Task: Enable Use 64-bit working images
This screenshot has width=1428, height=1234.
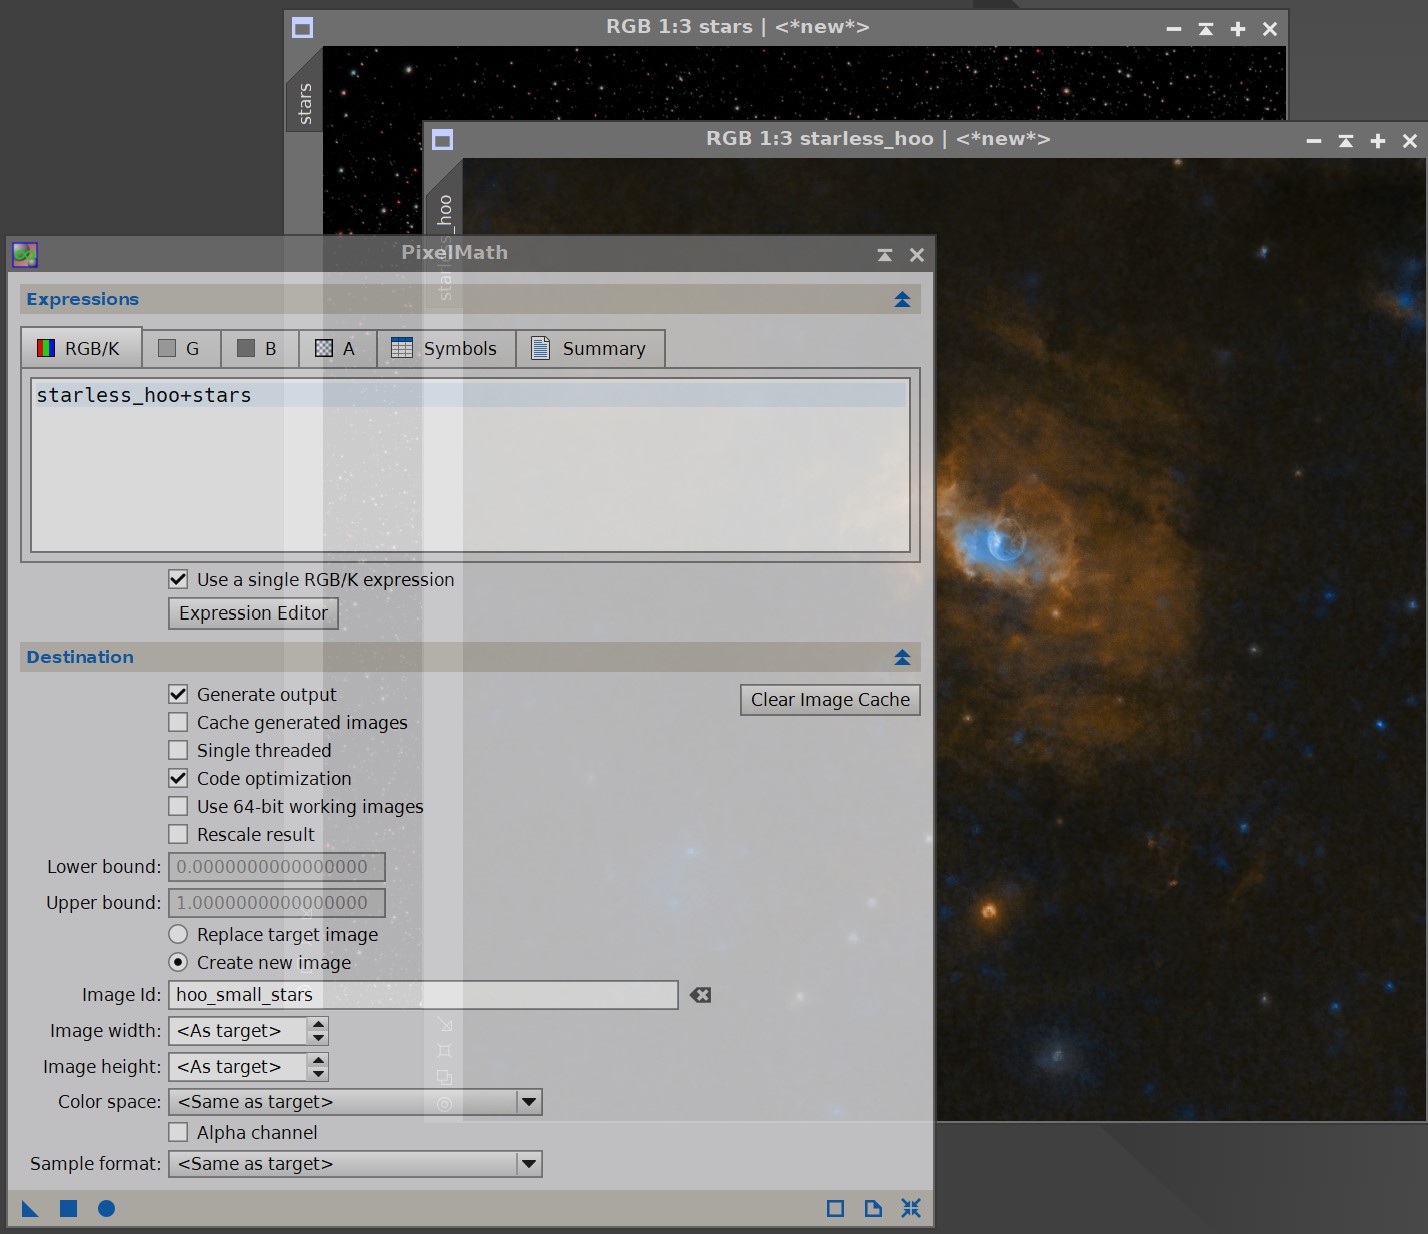Action: click(178, 806)
